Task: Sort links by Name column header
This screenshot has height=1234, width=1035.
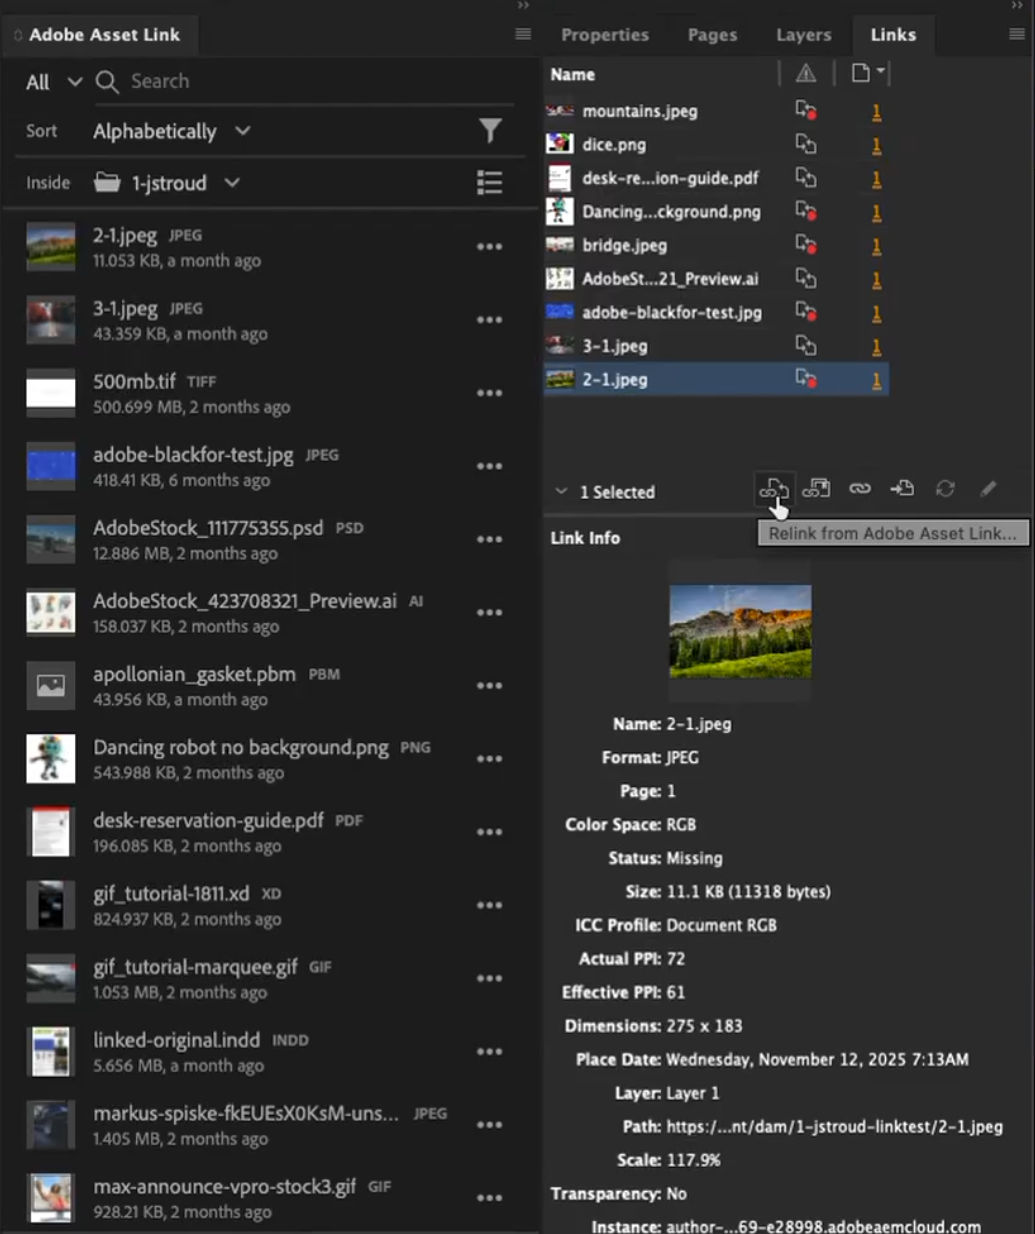Action: [572, 74]
